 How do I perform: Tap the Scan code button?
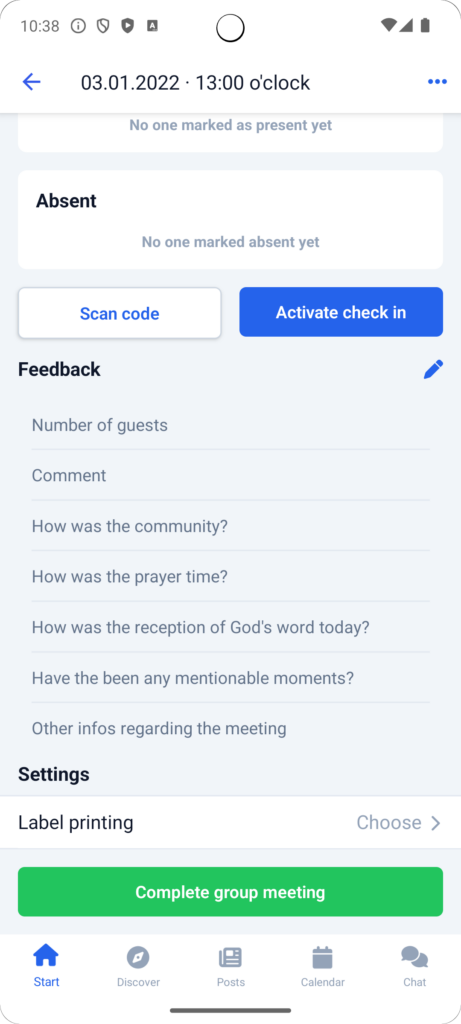point(119,313)
